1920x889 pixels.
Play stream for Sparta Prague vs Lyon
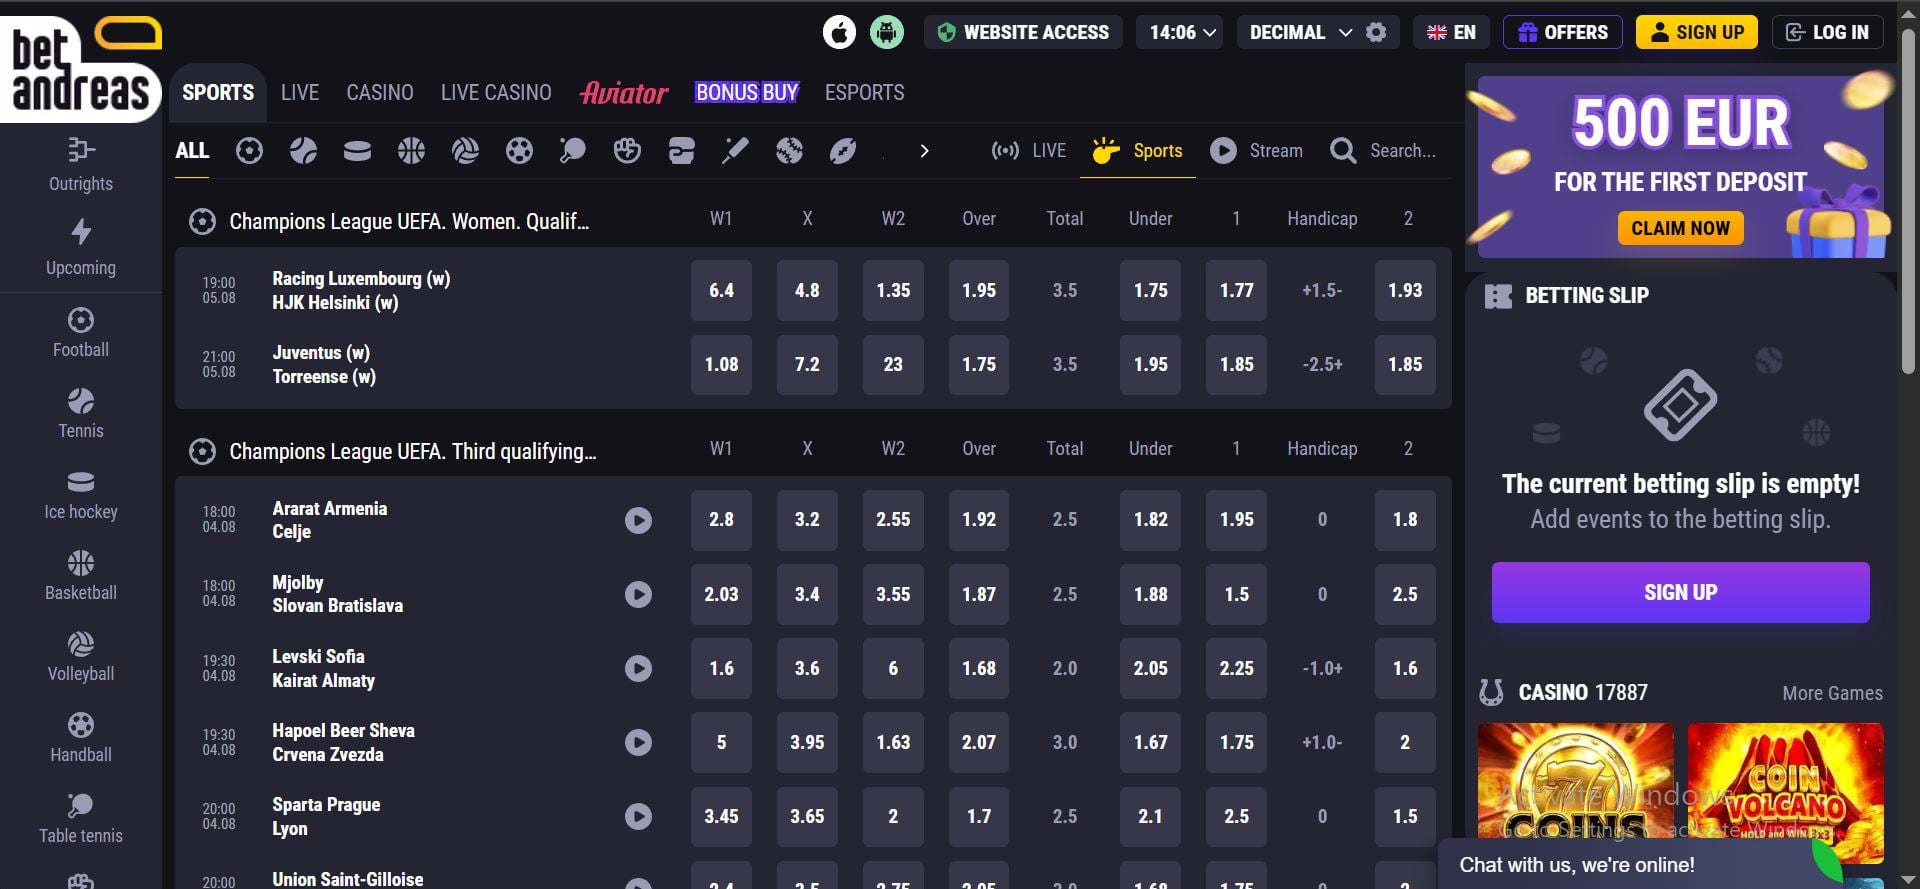(638, 816)
